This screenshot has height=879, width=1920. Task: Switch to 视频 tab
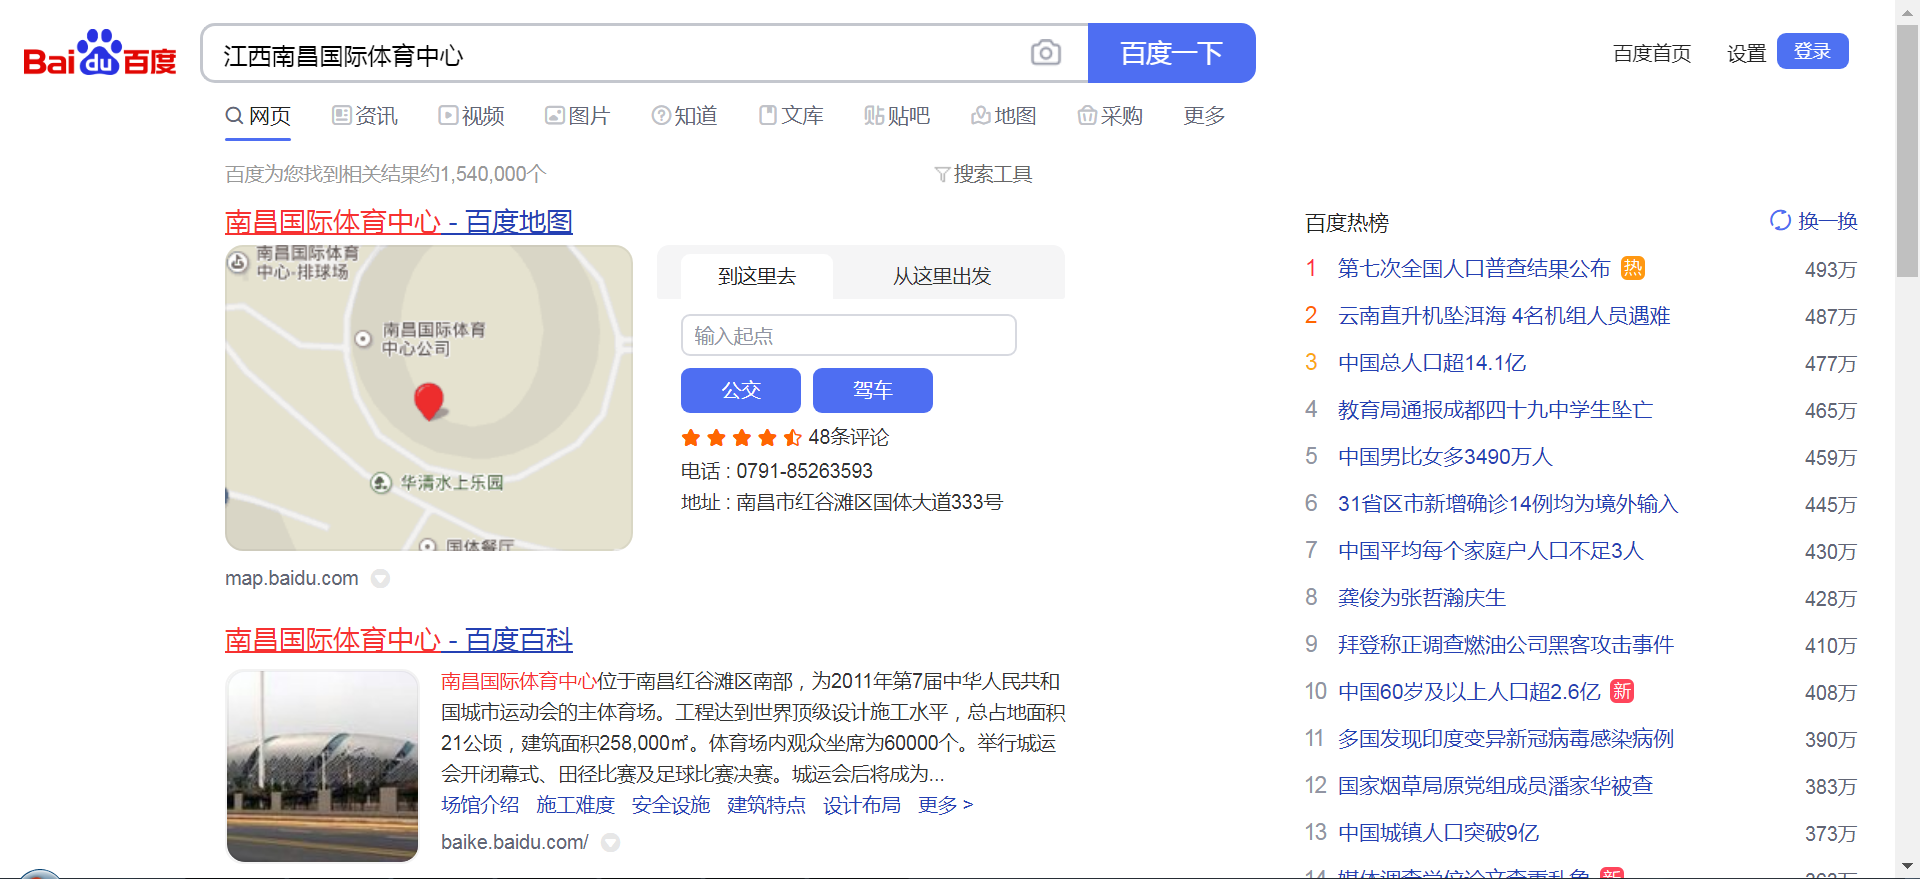(x=471, y=116)
